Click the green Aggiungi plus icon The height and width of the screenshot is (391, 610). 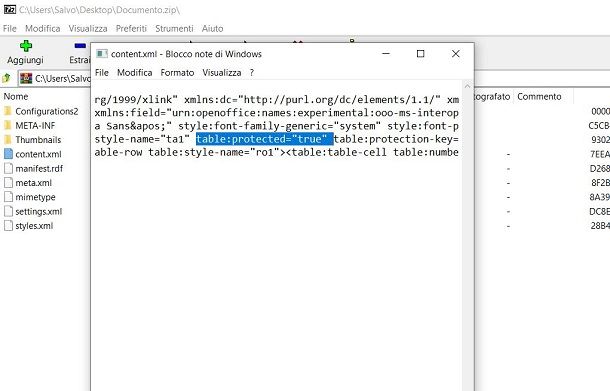[26, 46]
